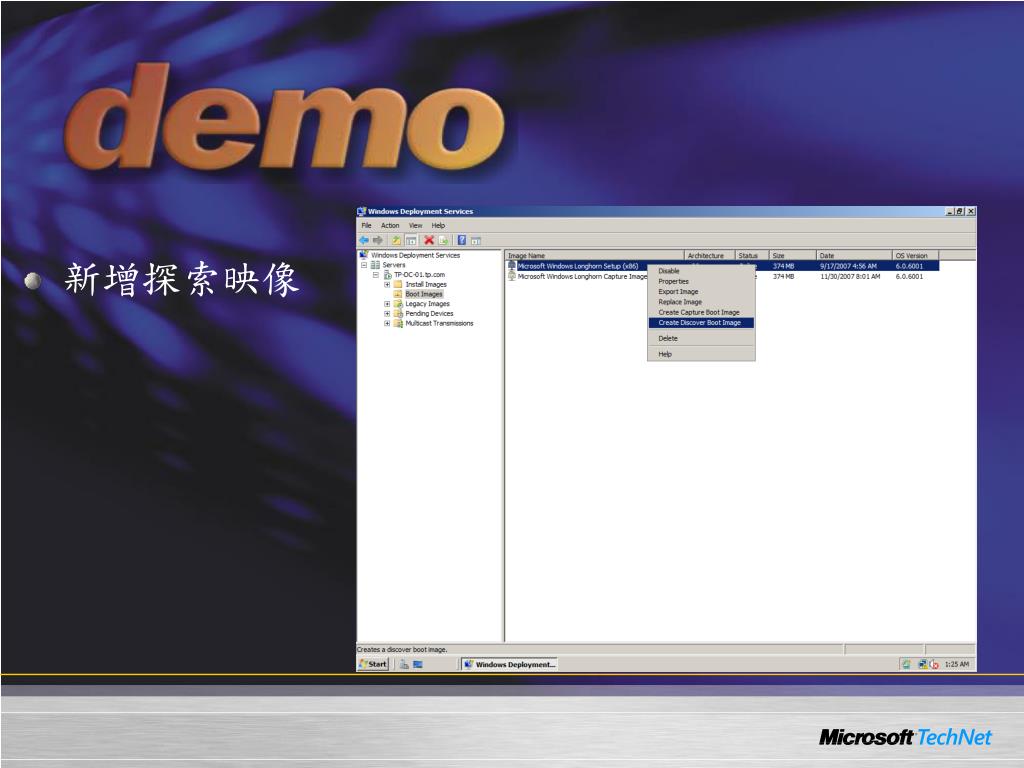Click the Servers node icon in the tree
The width and height of the screenshot is (1024, 768).
pos(376,264)
